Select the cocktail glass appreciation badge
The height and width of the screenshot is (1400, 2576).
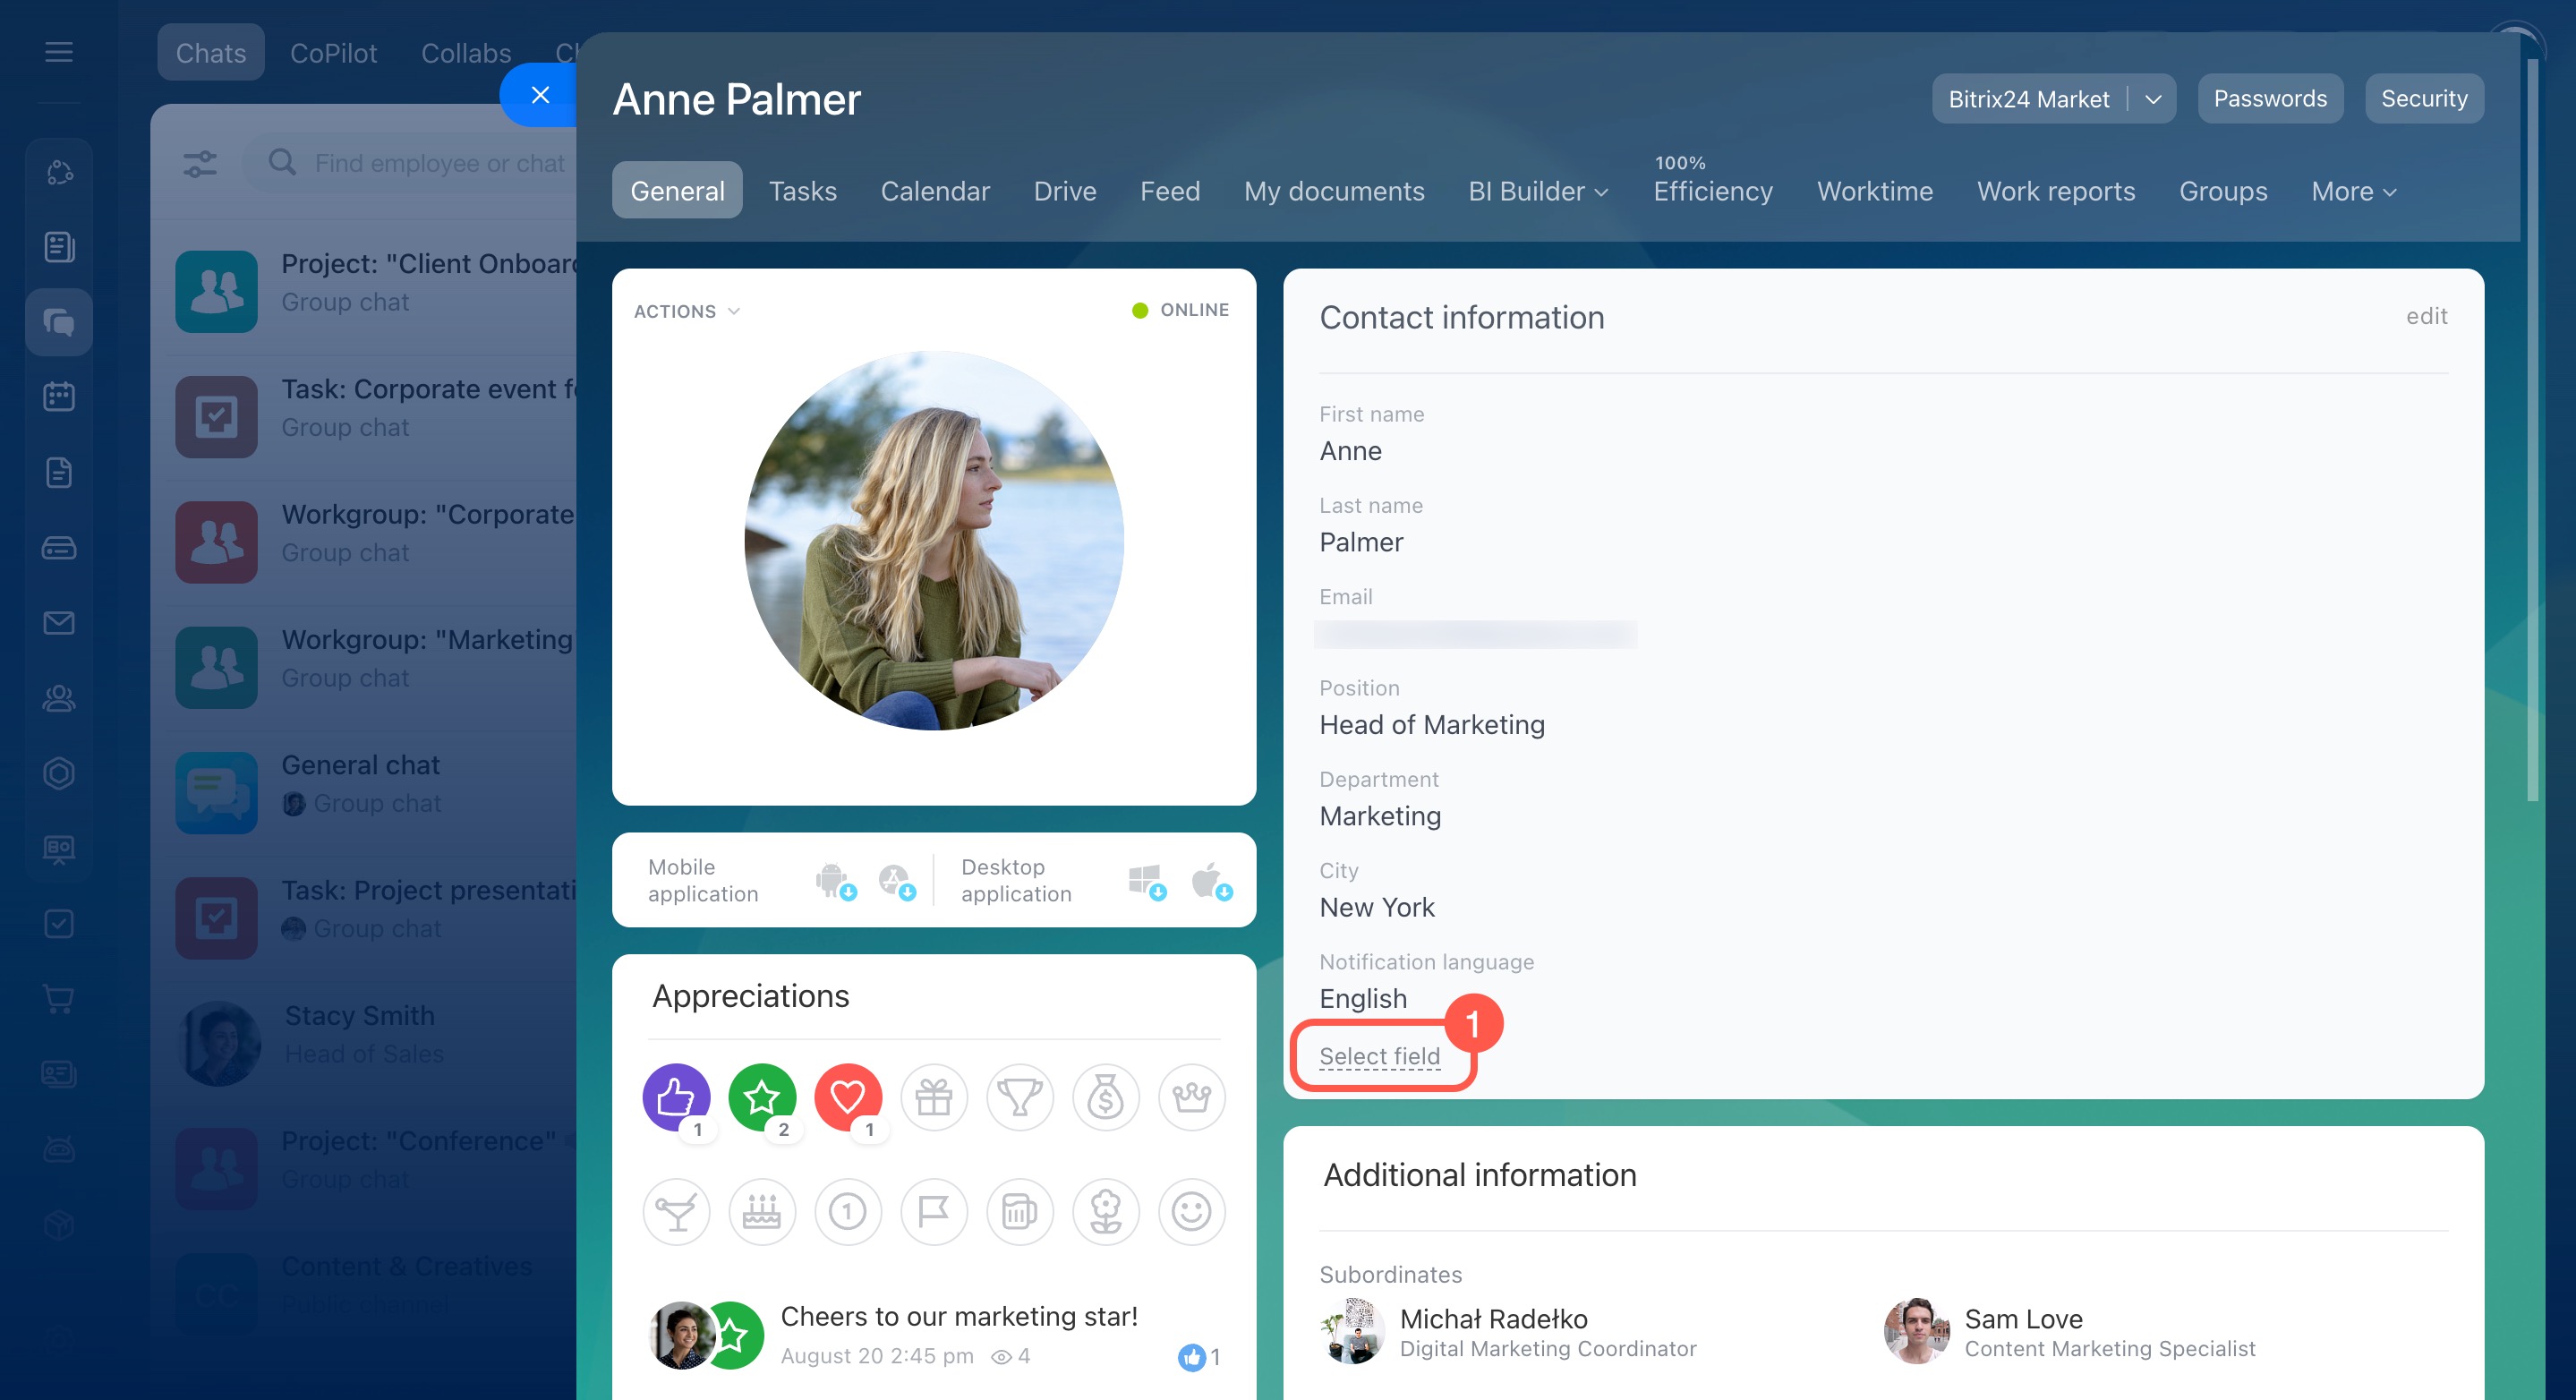click(676, 1212)
